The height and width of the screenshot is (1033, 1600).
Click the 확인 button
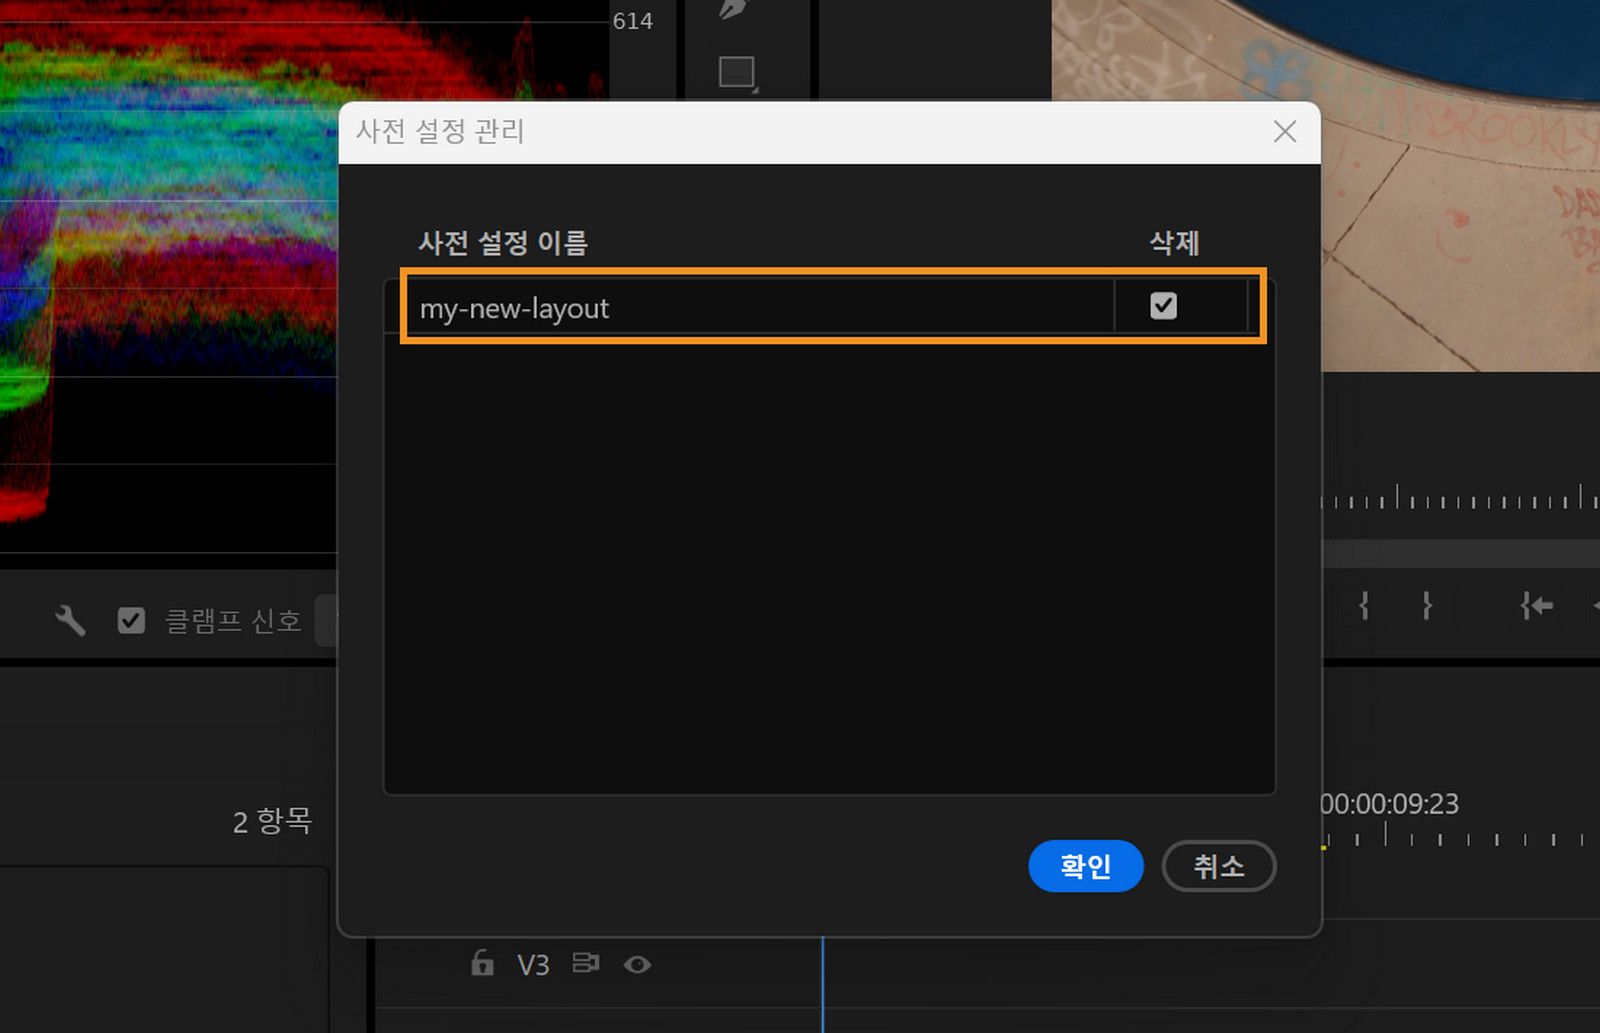(x=1086, y=867)
